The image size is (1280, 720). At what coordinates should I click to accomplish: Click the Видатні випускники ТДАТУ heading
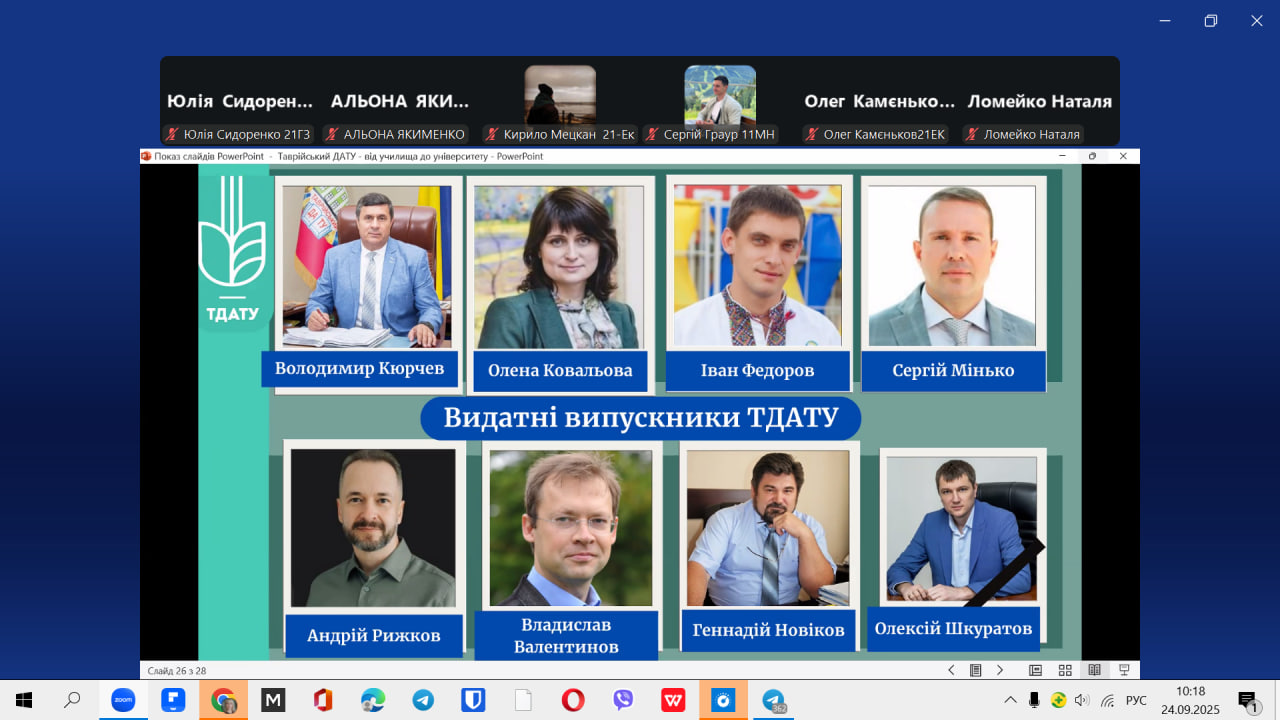coord(640,418)
